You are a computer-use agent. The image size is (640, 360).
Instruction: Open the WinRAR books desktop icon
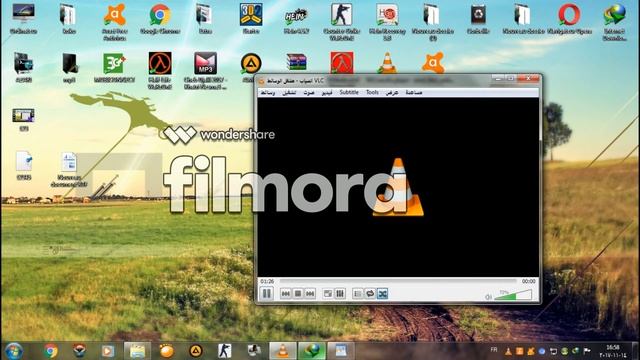click(296, 62)
